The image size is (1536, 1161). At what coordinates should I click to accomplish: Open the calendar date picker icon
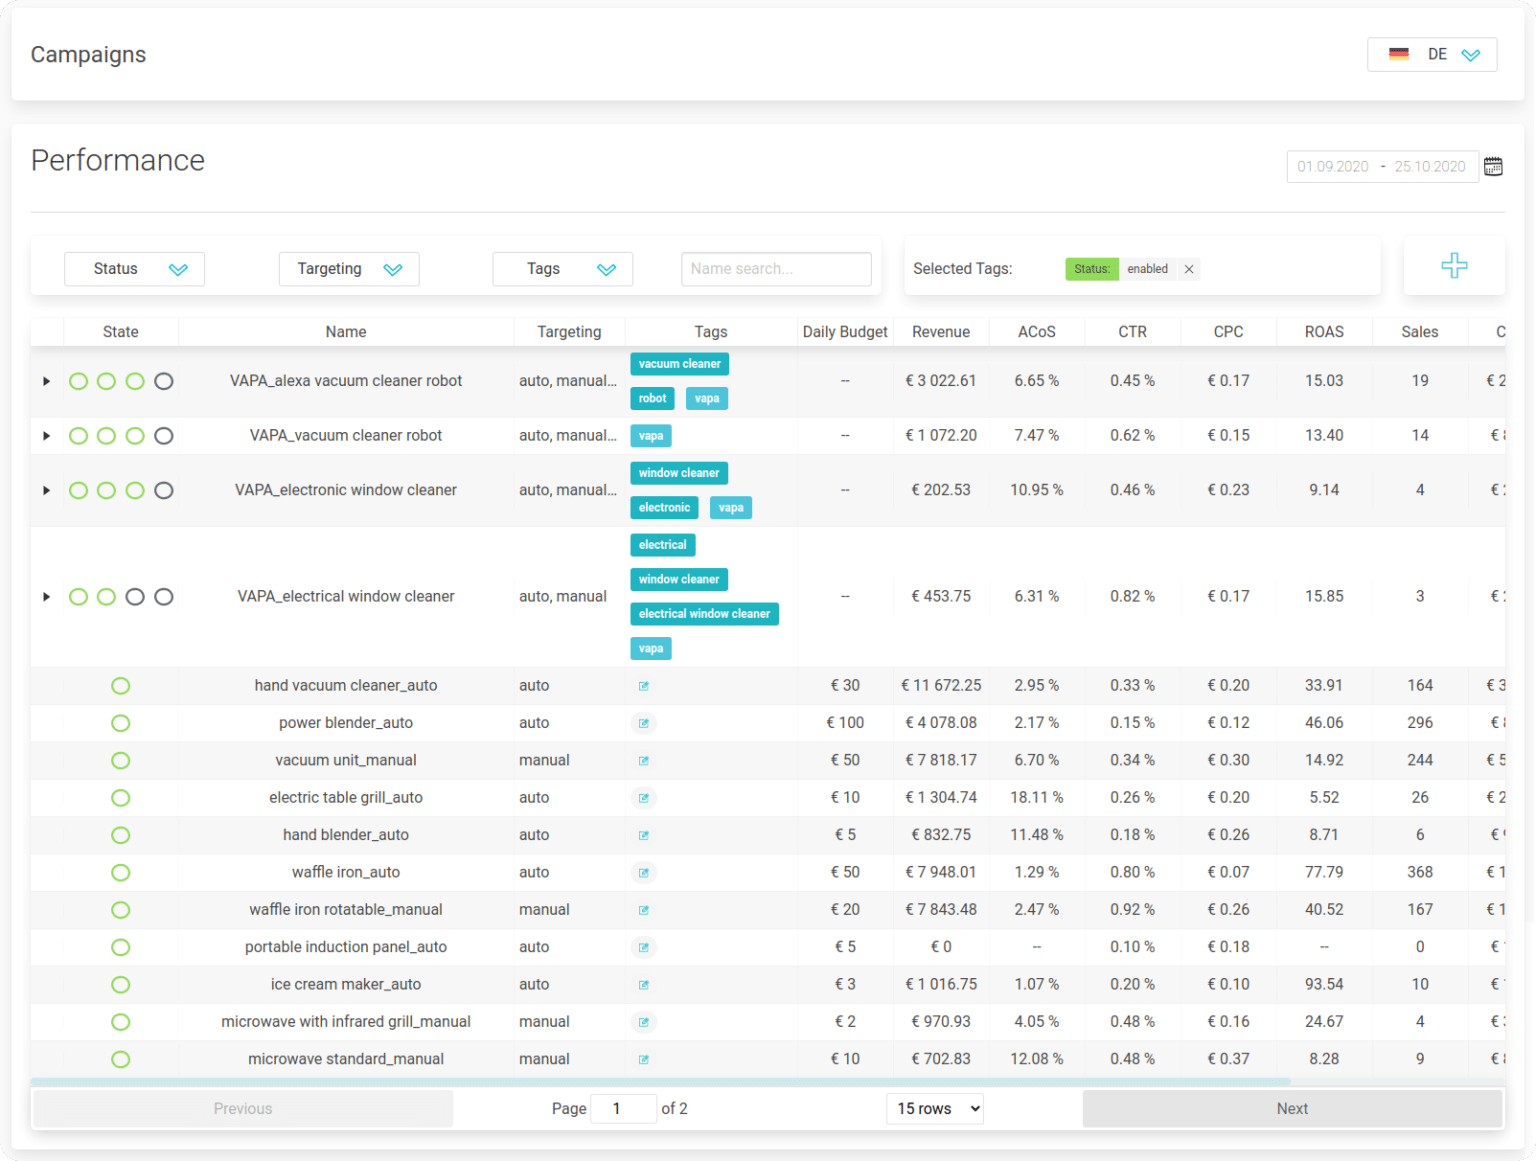[1493, 166]
